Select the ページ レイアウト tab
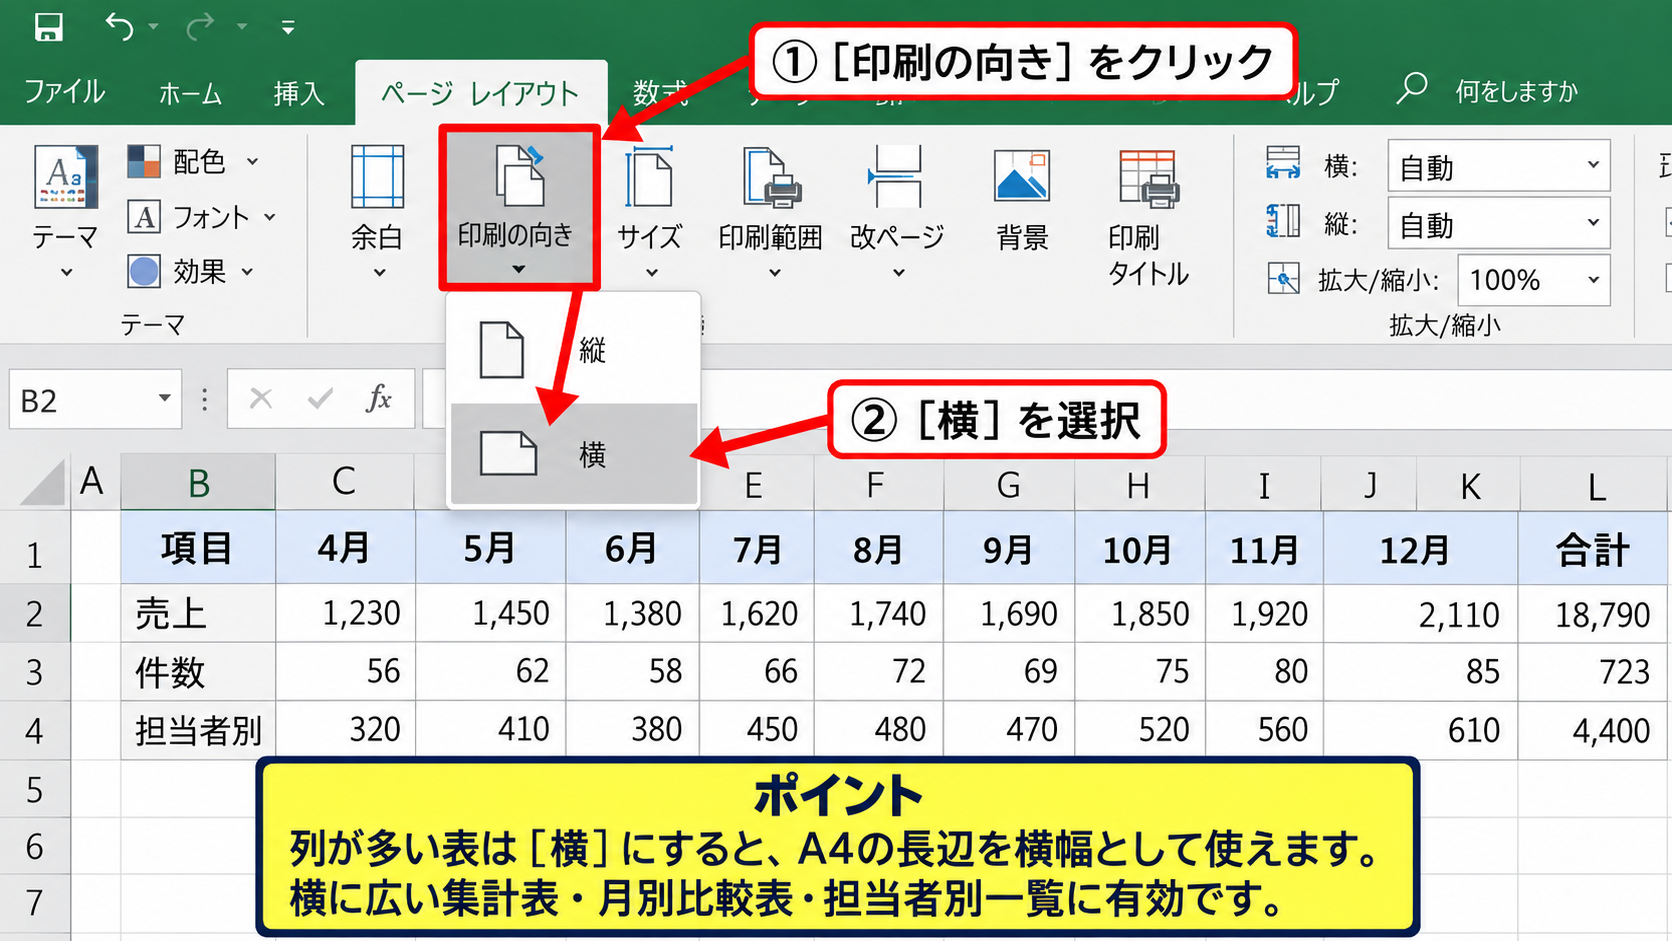Viewport: 1672px width, 941px height. click(481, 93)
